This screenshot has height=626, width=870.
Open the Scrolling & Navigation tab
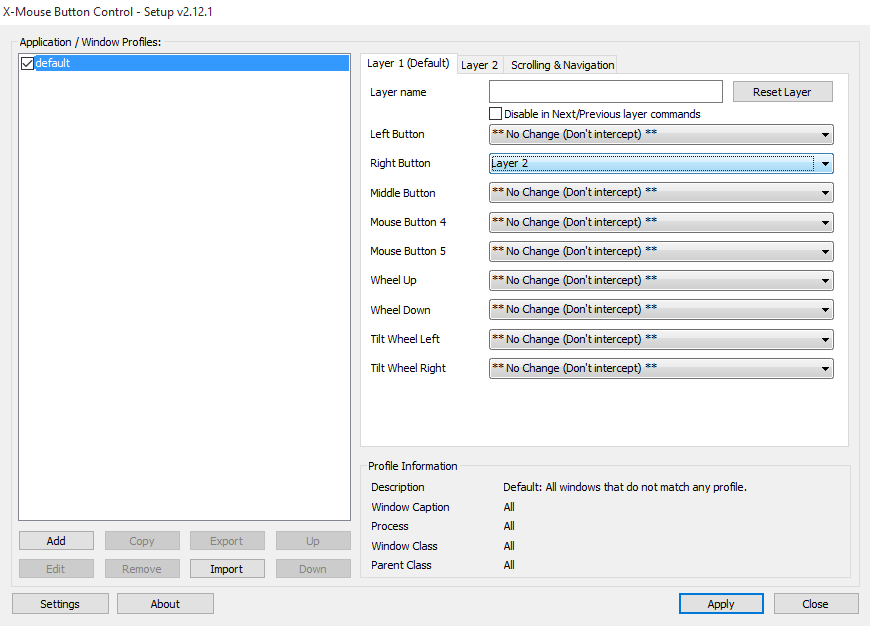tap(562, 65)
